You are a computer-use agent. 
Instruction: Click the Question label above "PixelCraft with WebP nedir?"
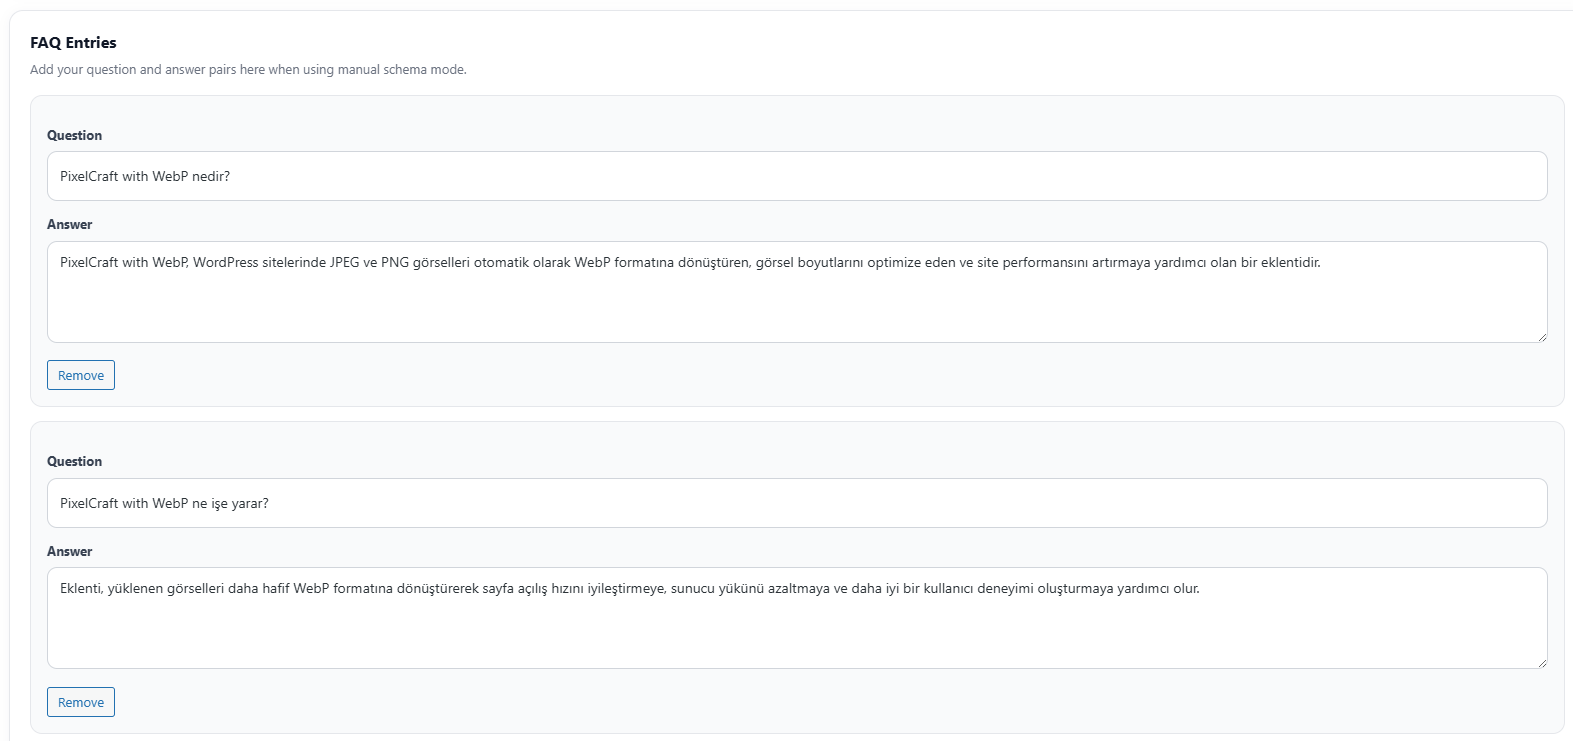74,135
